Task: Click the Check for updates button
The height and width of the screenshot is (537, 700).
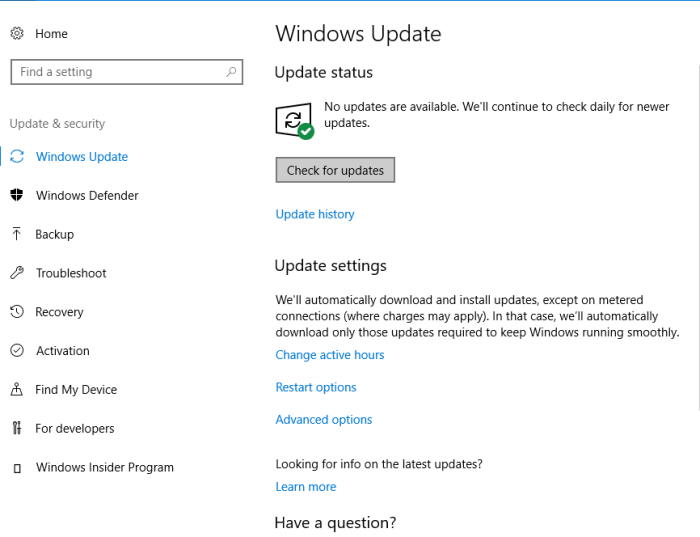Action: [x=335, y=170]
